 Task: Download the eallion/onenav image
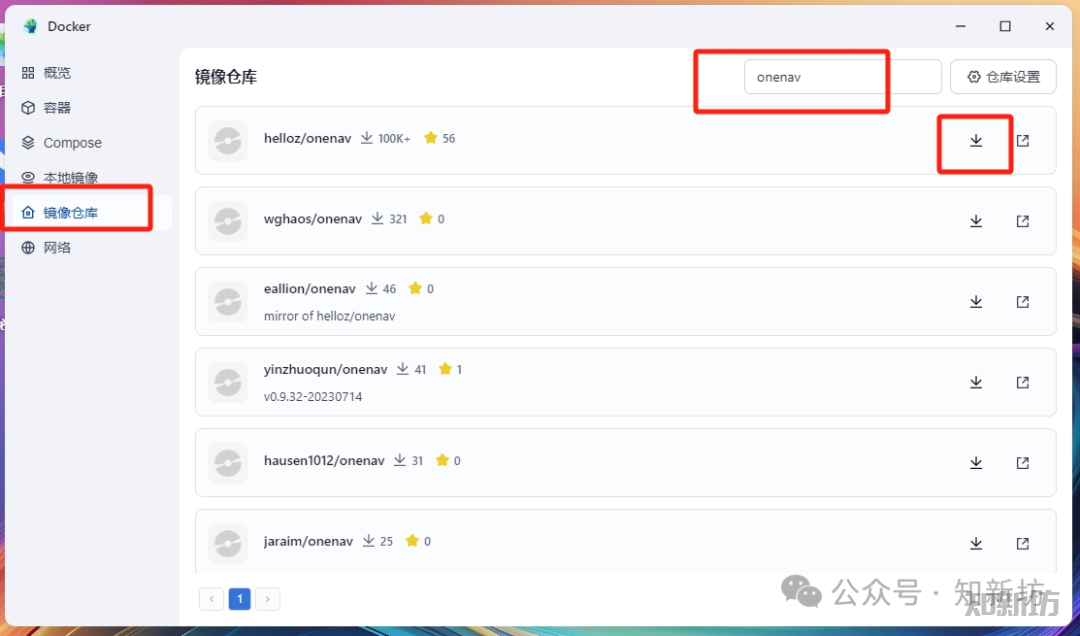(x=976, y=302)
